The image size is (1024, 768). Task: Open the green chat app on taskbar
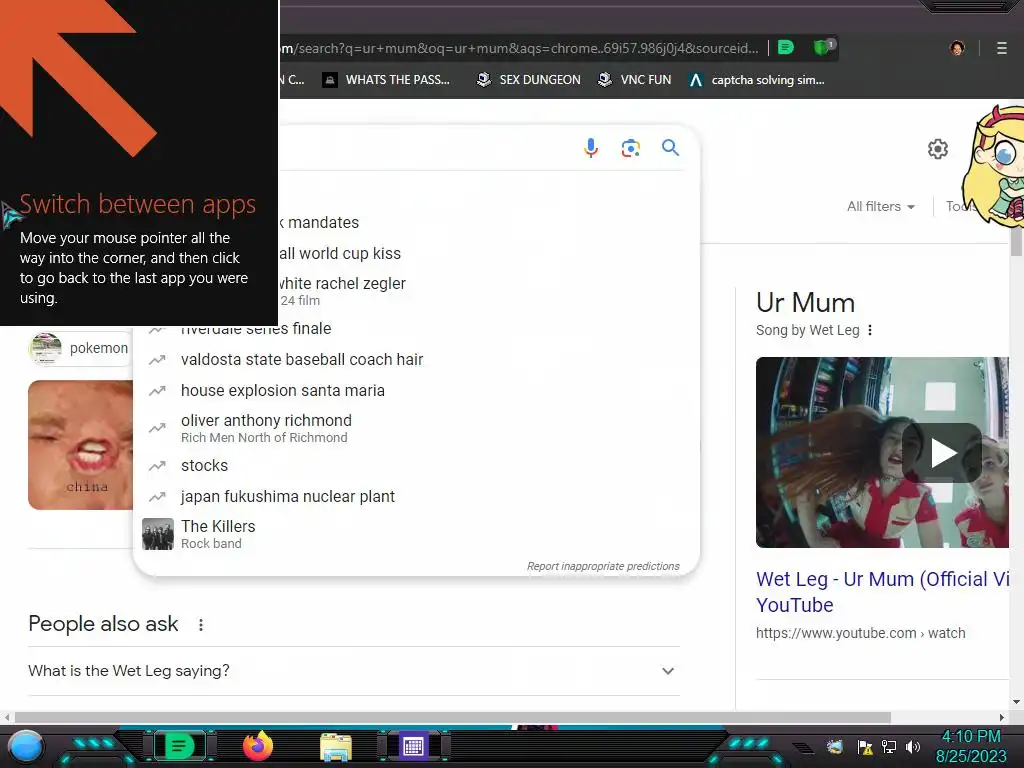[179, 746]
